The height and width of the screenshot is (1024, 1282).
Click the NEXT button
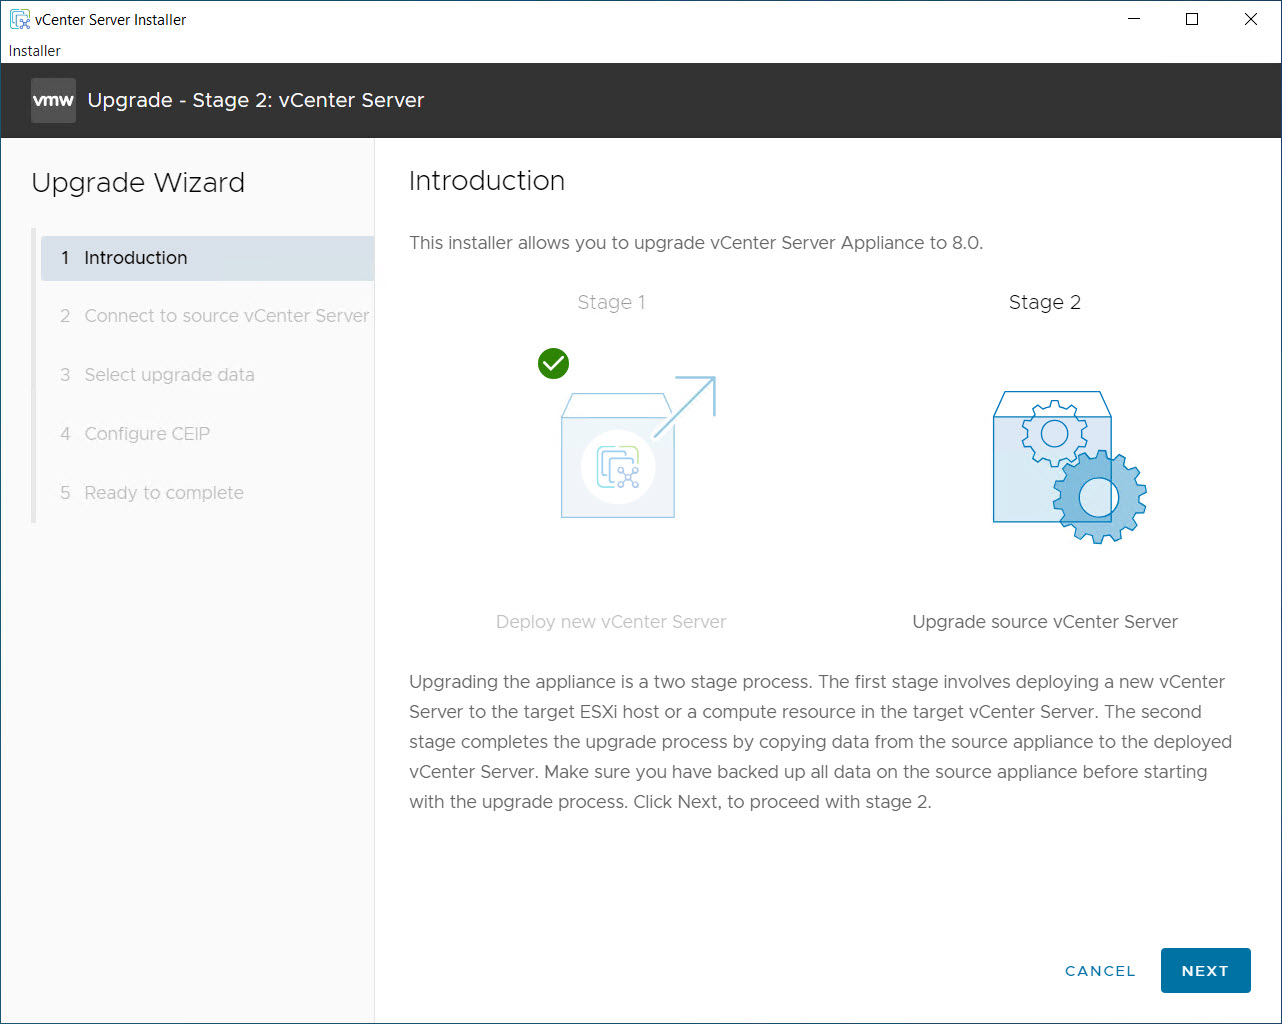(x=1205, y=971)
